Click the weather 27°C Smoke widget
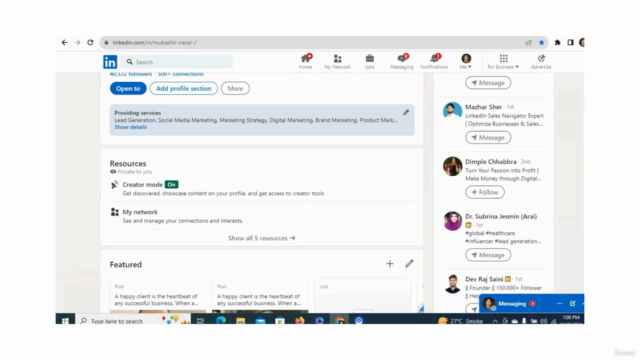Viewport: 640px width, 360px height. 460,321
